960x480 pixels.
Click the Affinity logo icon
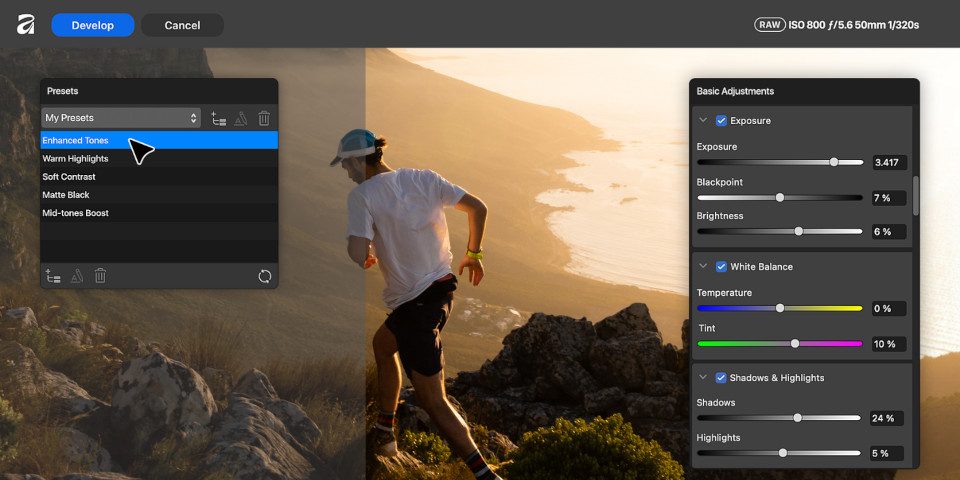point(25,24)
